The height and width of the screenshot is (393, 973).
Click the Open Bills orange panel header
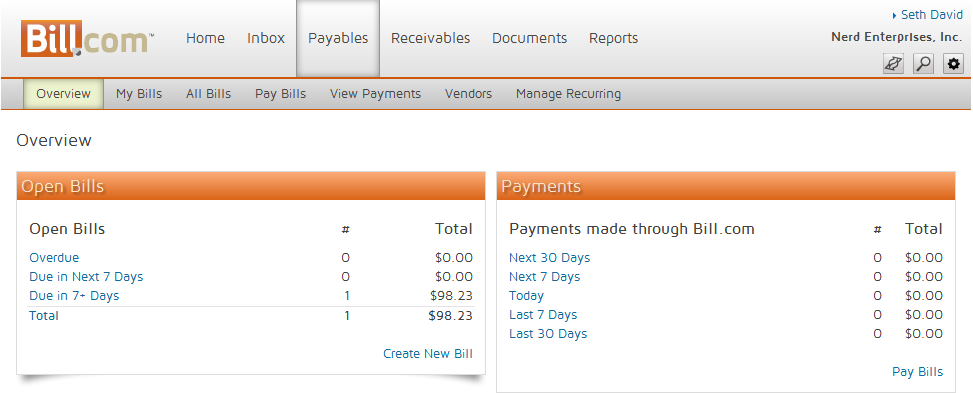coord(251,186)
